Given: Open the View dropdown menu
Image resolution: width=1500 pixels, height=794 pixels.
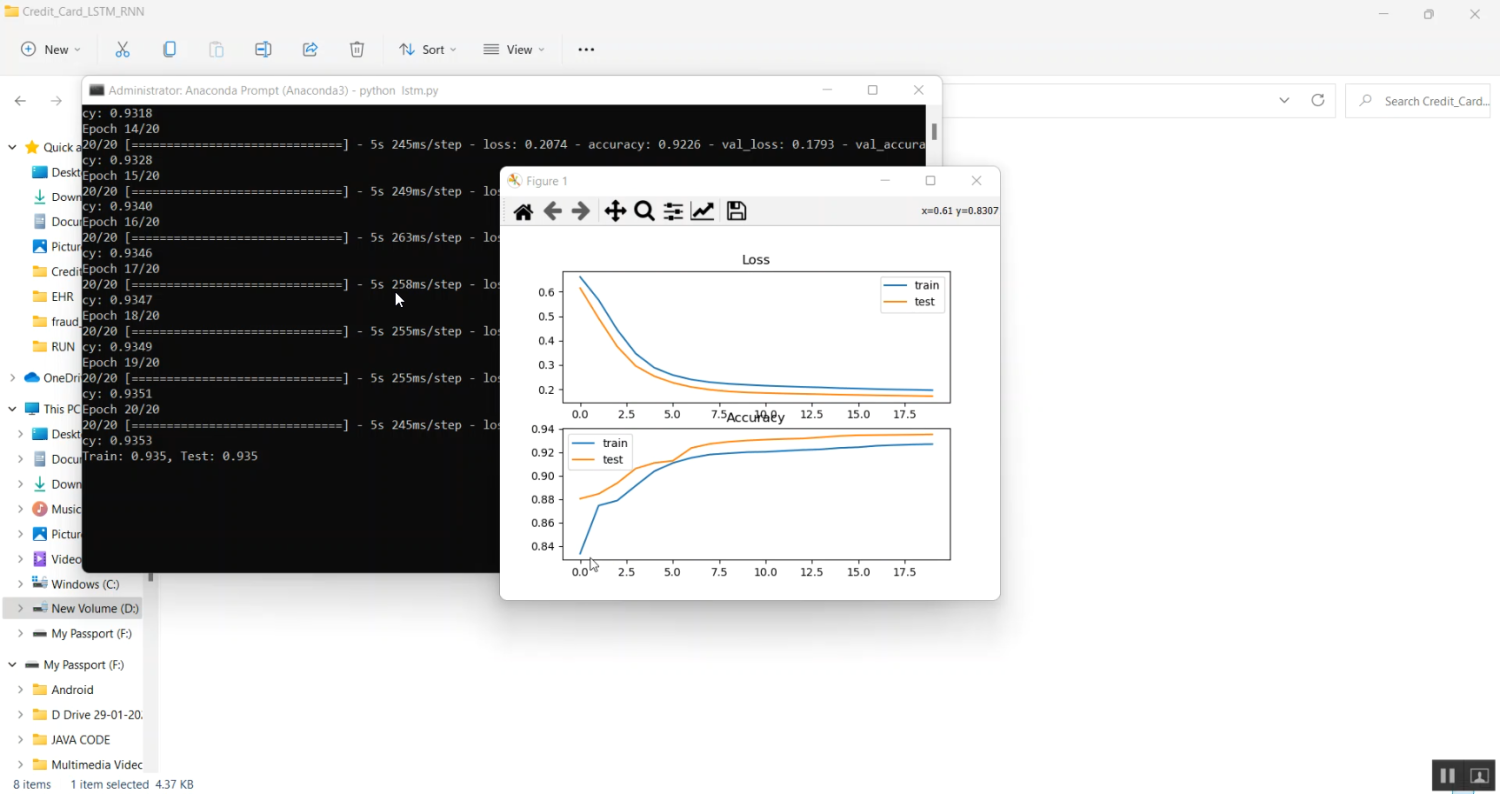Looking at the screenshot, I should tap(514, 49).
